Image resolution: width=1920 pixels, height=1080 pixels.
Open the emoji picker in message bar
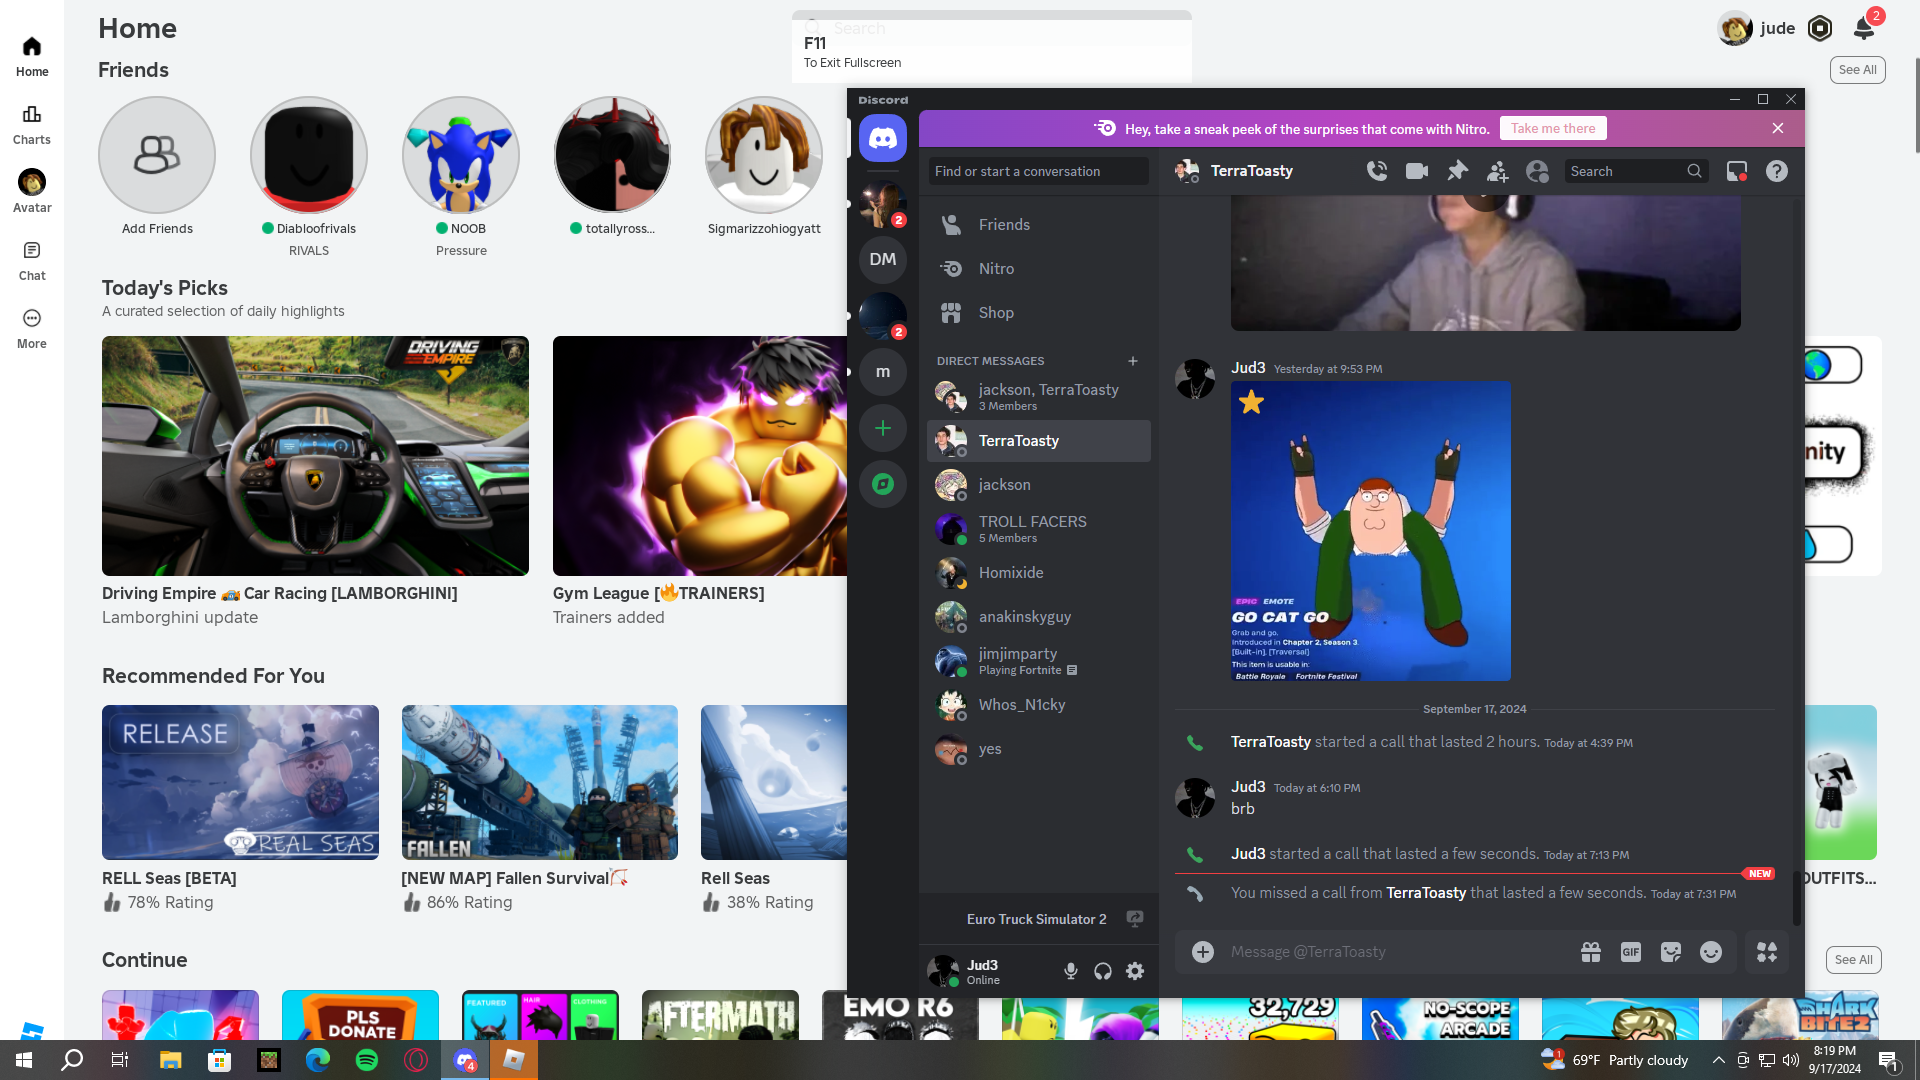(x=1711, y=952)
